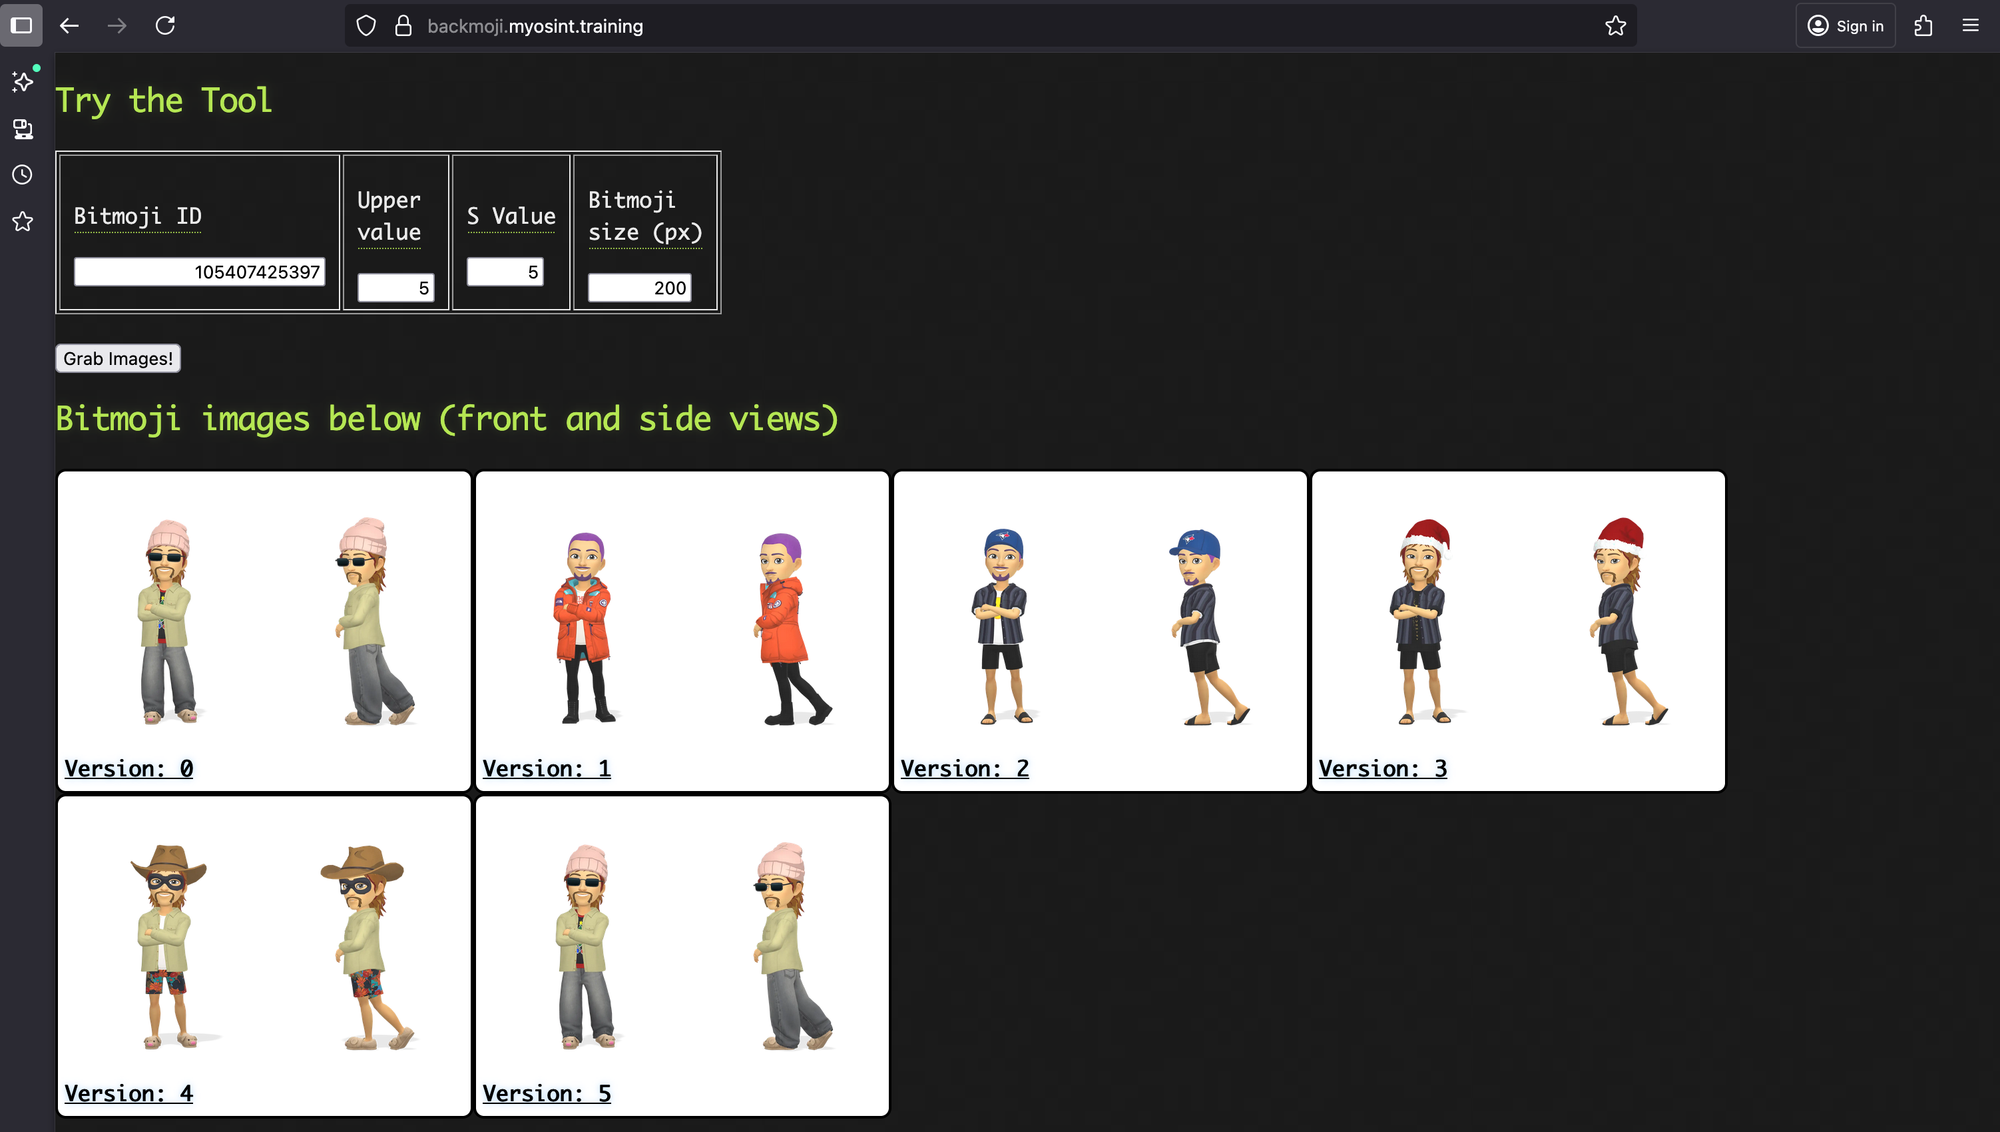Viewport: 2000px width, 1132px height.
Task: Open sidebar history clock icon
Action: click(x=22, y=175)
